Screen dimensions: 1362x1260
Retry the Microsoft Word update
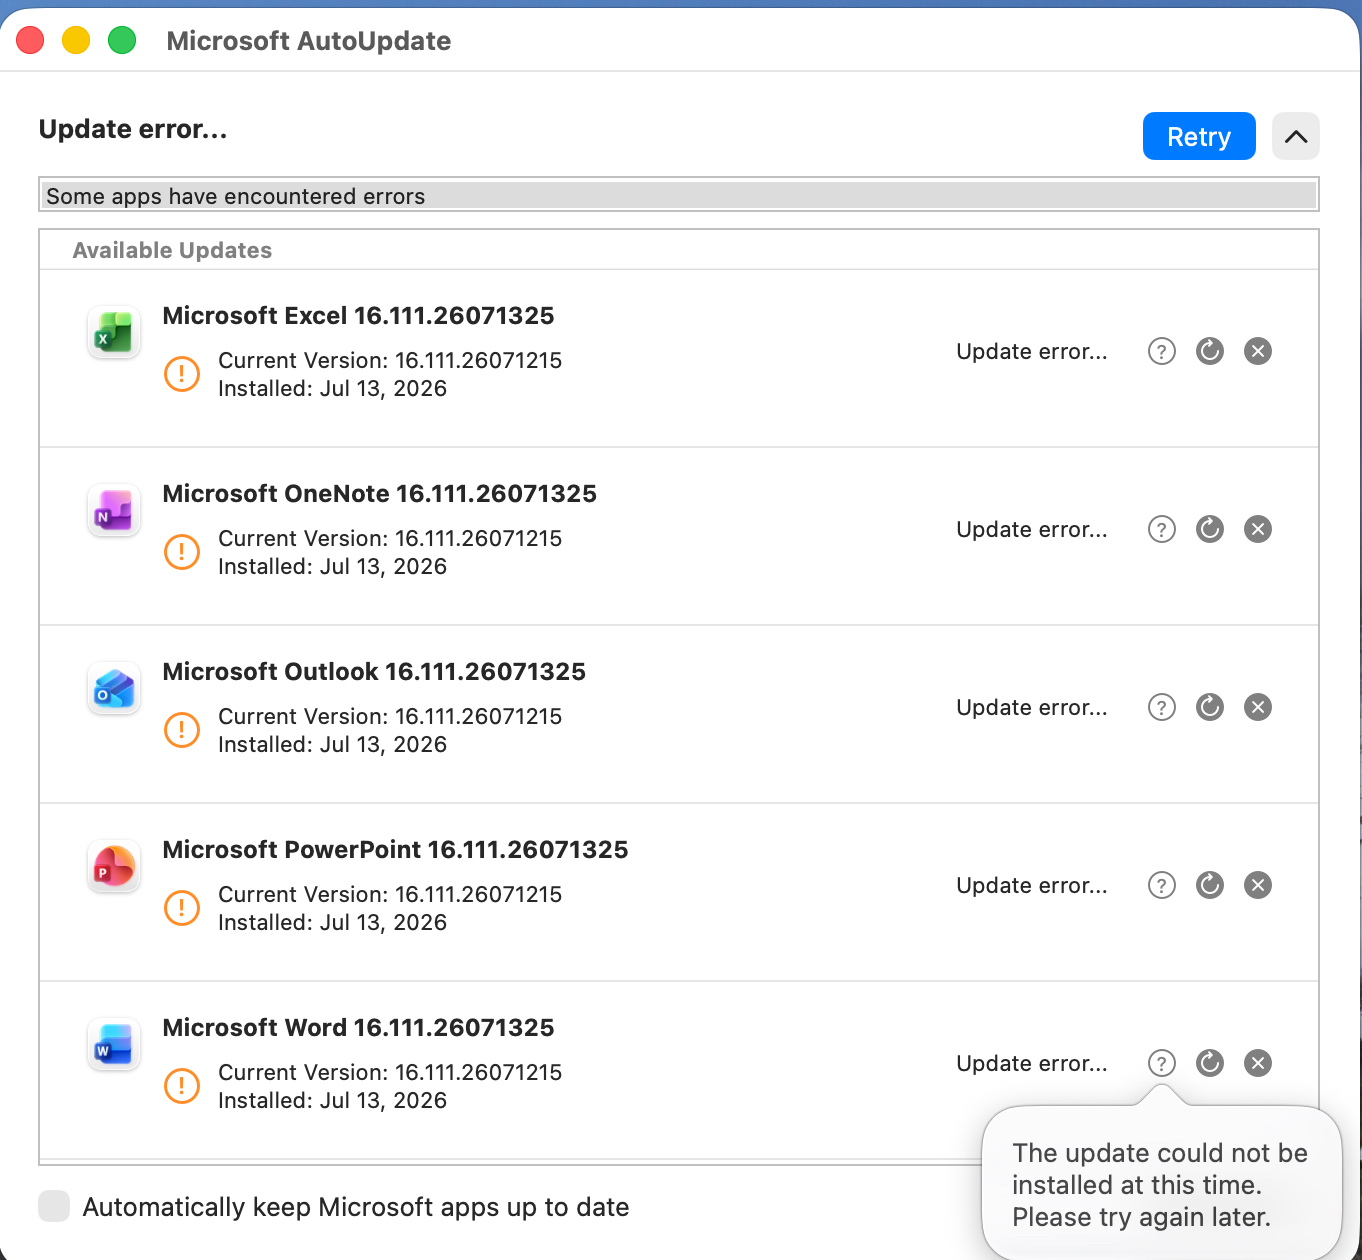point(1210,1063)
